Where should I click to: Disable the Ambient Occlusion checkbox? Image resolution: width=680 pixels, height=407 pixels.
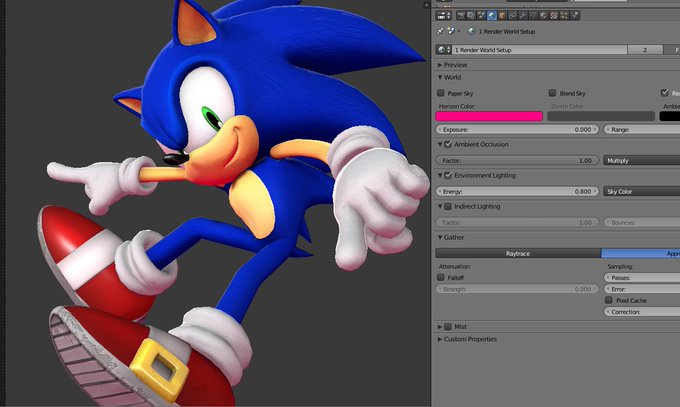tap(448, 144)
